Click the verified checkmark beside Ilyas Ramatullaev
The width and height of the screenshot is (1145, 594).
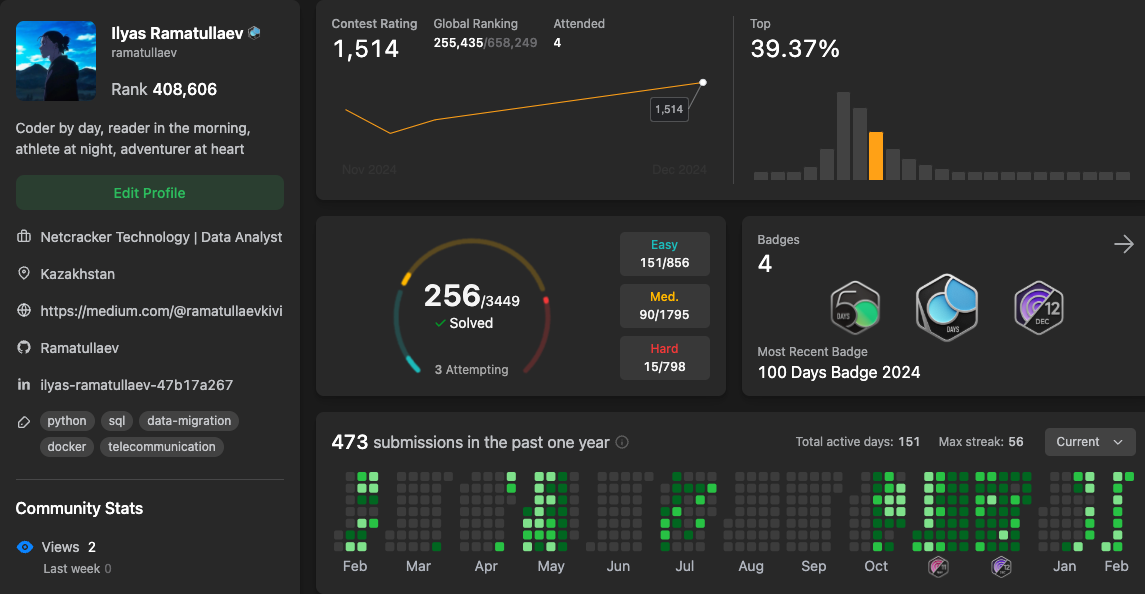[x=255, y=32]
